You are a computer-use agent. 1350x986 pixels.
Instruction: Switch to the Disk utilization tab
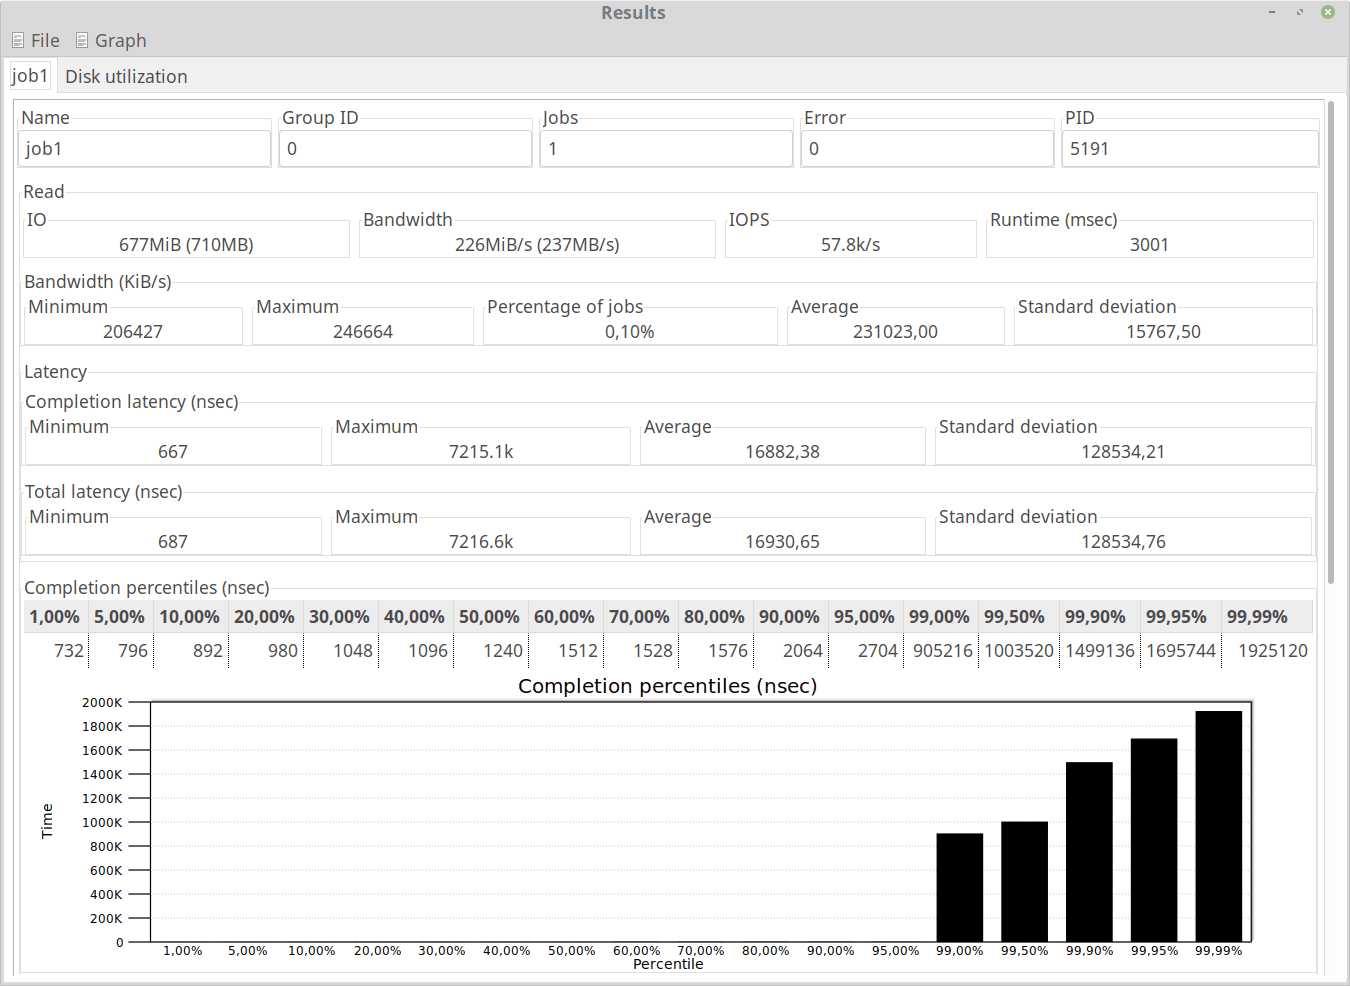[x=126, y=77]
